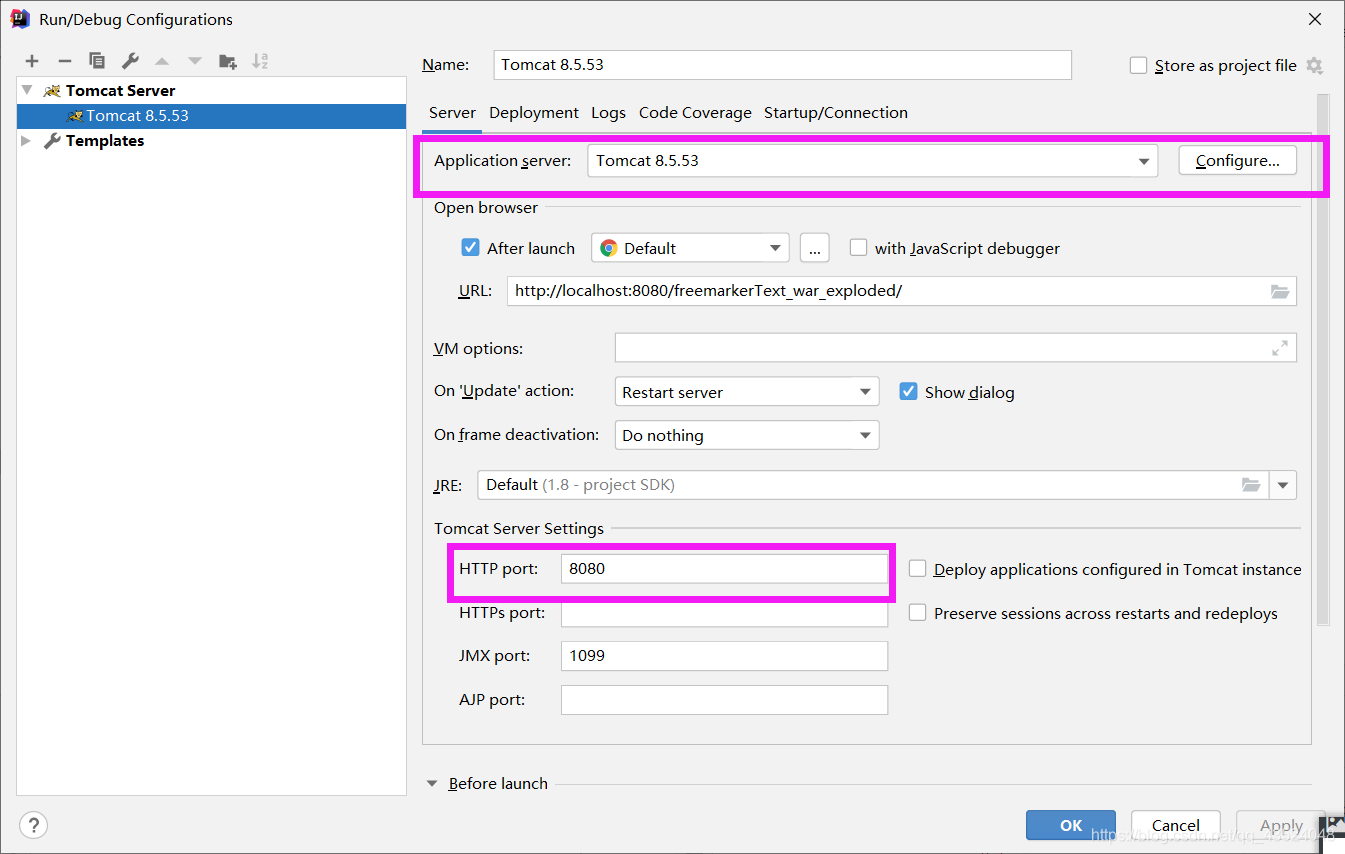The width and height of the screenshot is (1345, 854).
Task: Expand VM options field with the arrows icon
Action: [1279, 348]
